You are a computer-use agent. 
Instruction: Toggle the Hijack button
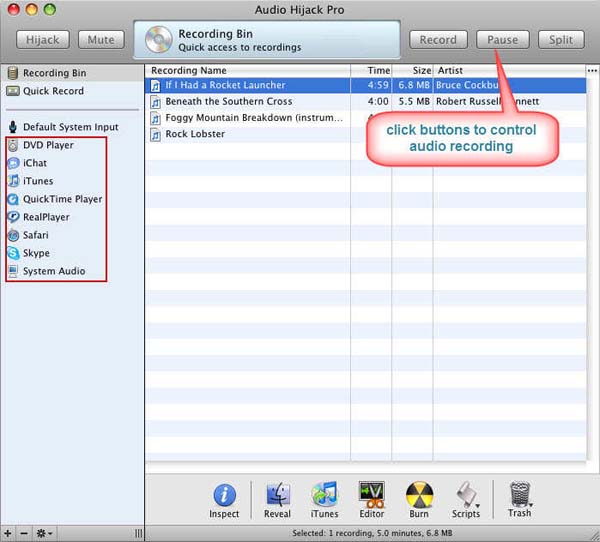tap(41, 40)
